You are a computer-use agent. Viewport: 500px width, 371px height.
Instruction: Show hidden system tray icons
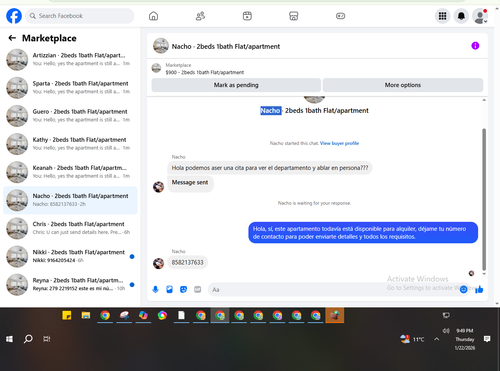[437, 339]
